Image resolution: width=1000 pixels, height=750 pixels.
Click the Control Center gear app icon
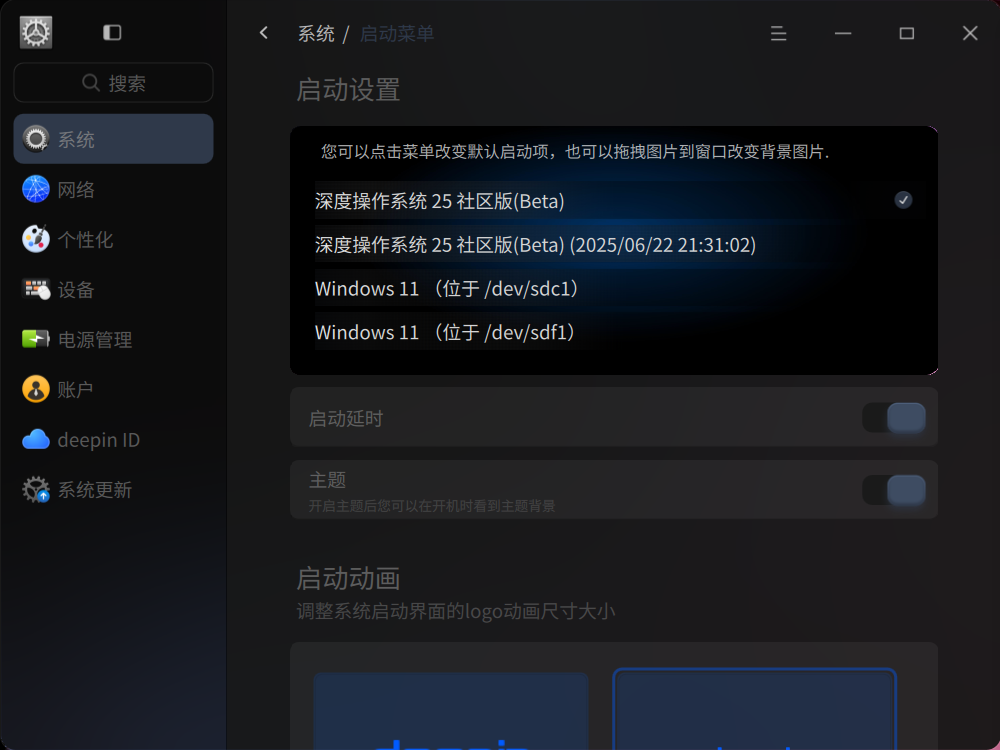coord(36,33)
